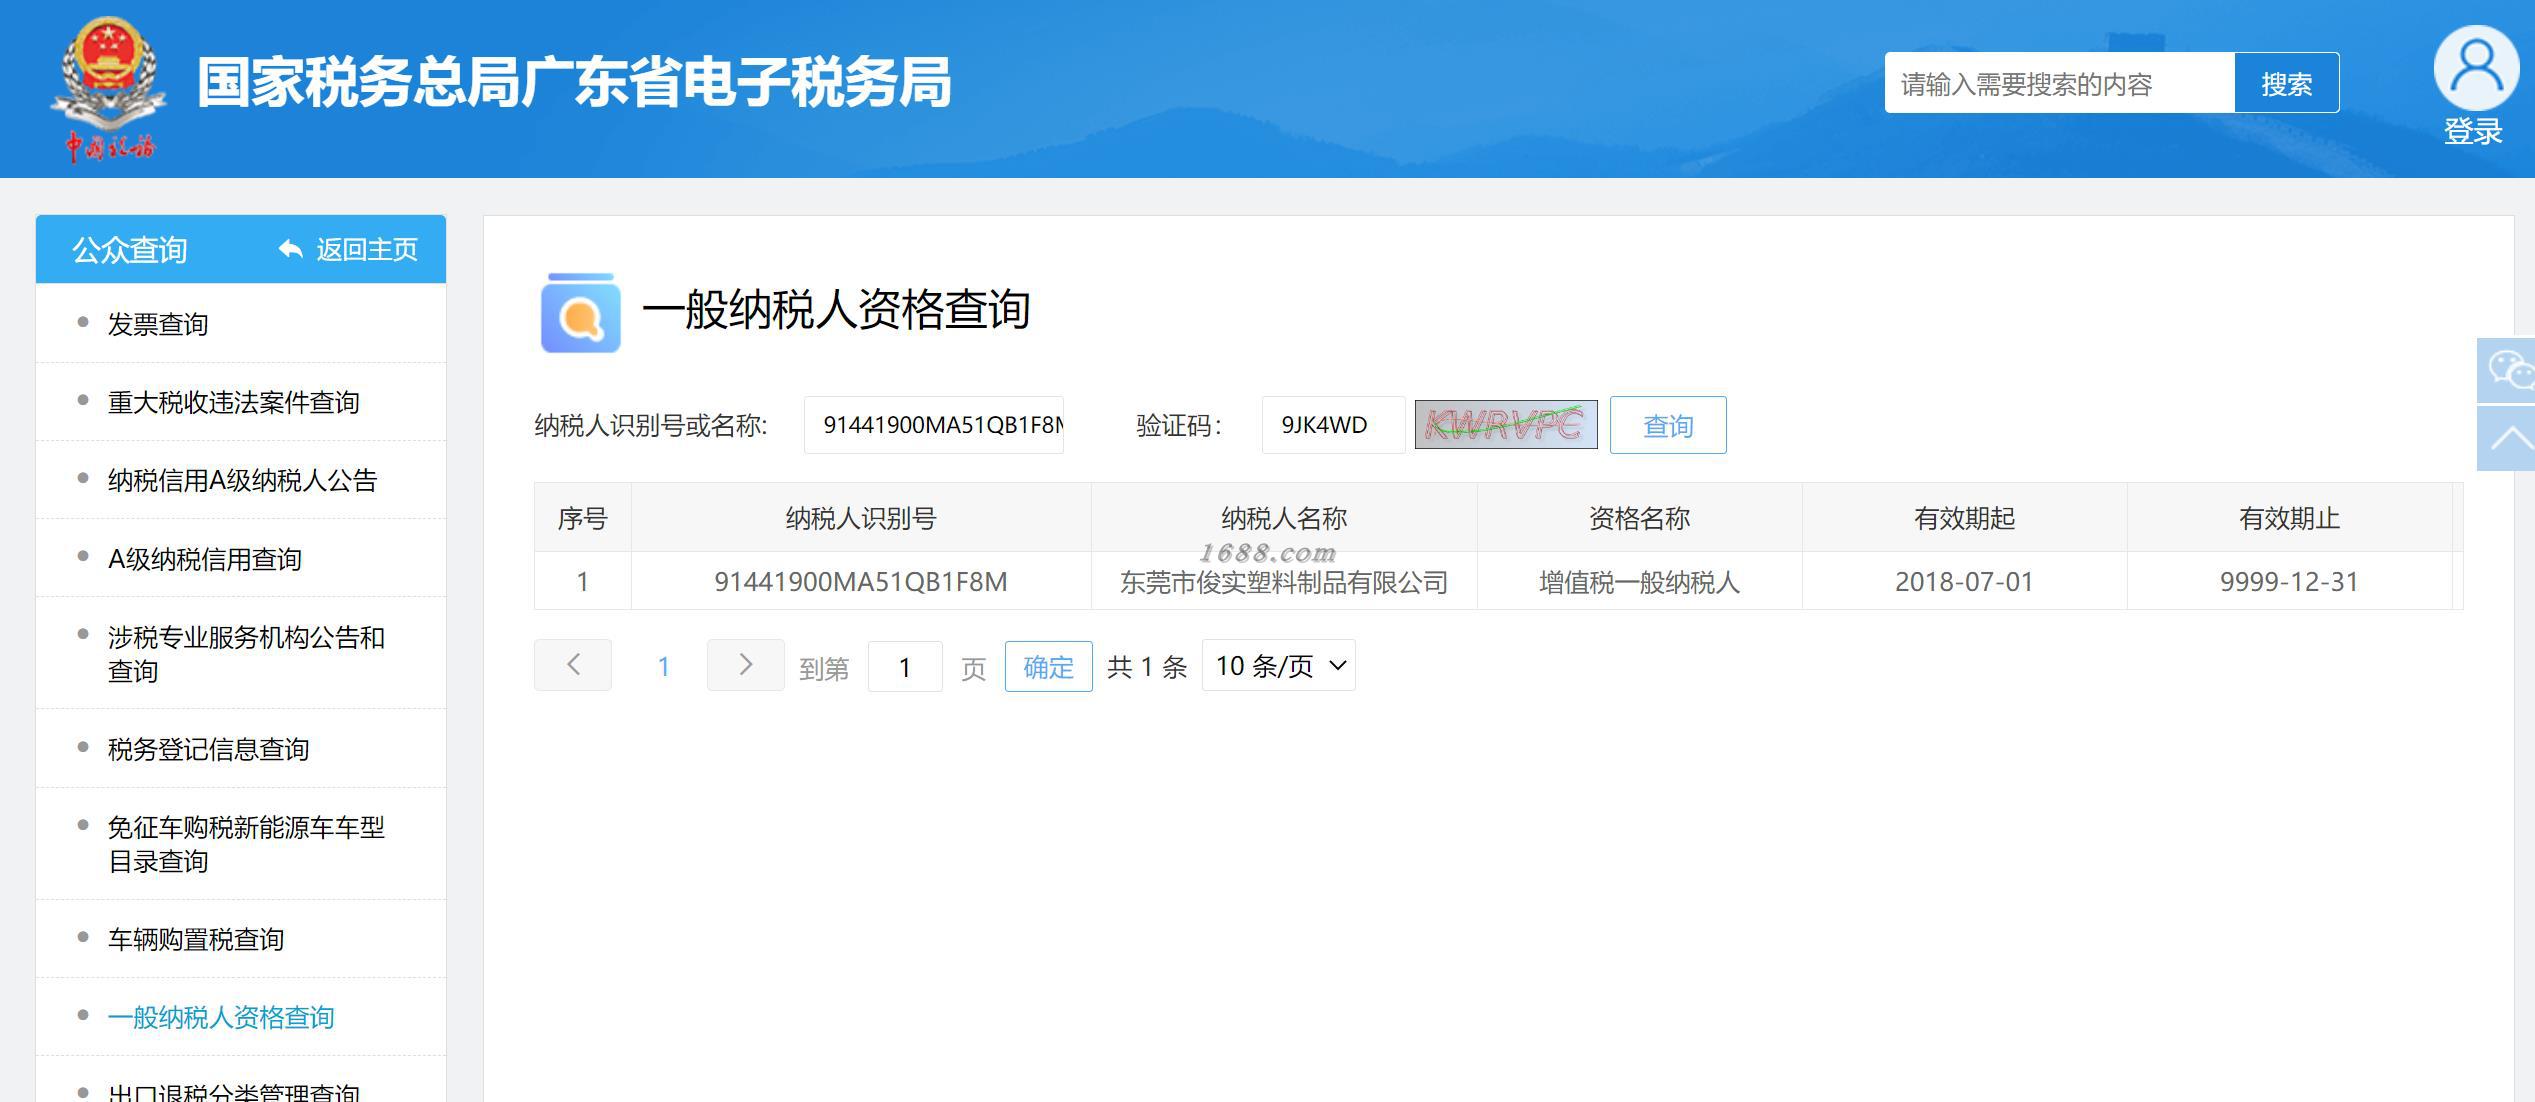Open 纳税信用A级纳税人公告 menu item
Screen dimensions: 2535x1102
(242, 480)
